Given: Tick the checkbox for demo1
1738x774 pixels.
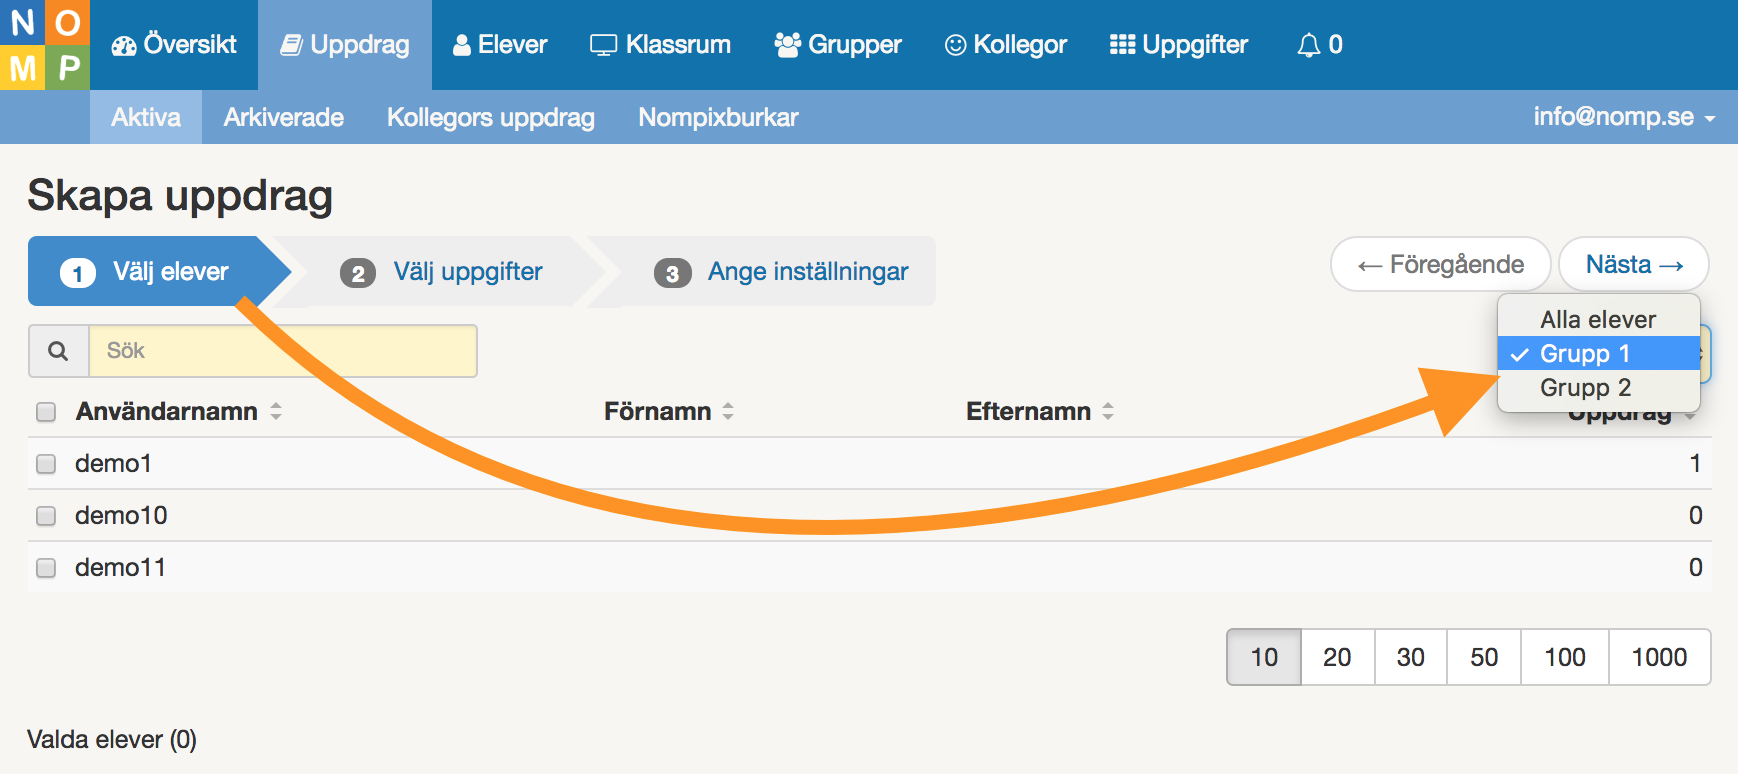Looking at the screenshot, I should (x=46, y=464).
